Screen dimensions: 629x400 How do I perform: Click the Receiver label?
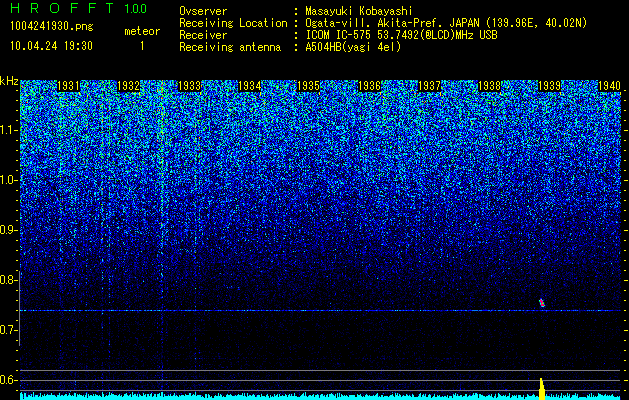pyautogui.click(x=203, y=35)
